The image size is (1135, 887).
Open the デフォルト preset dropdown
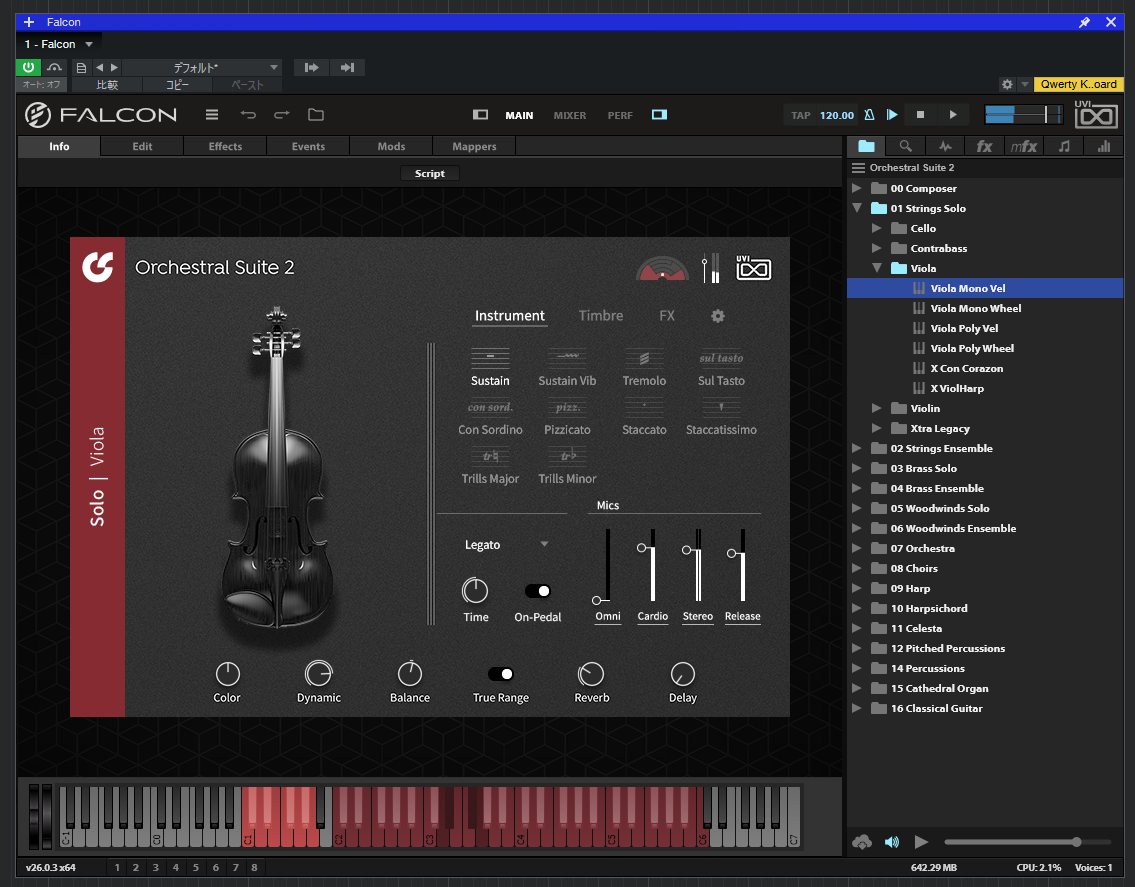point(200,67)
